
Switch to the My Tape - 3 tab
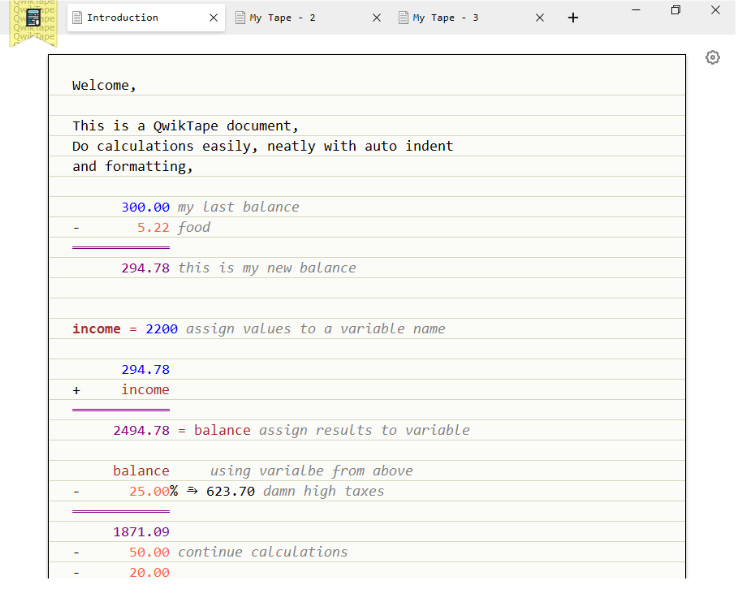[x=472, y=18]
